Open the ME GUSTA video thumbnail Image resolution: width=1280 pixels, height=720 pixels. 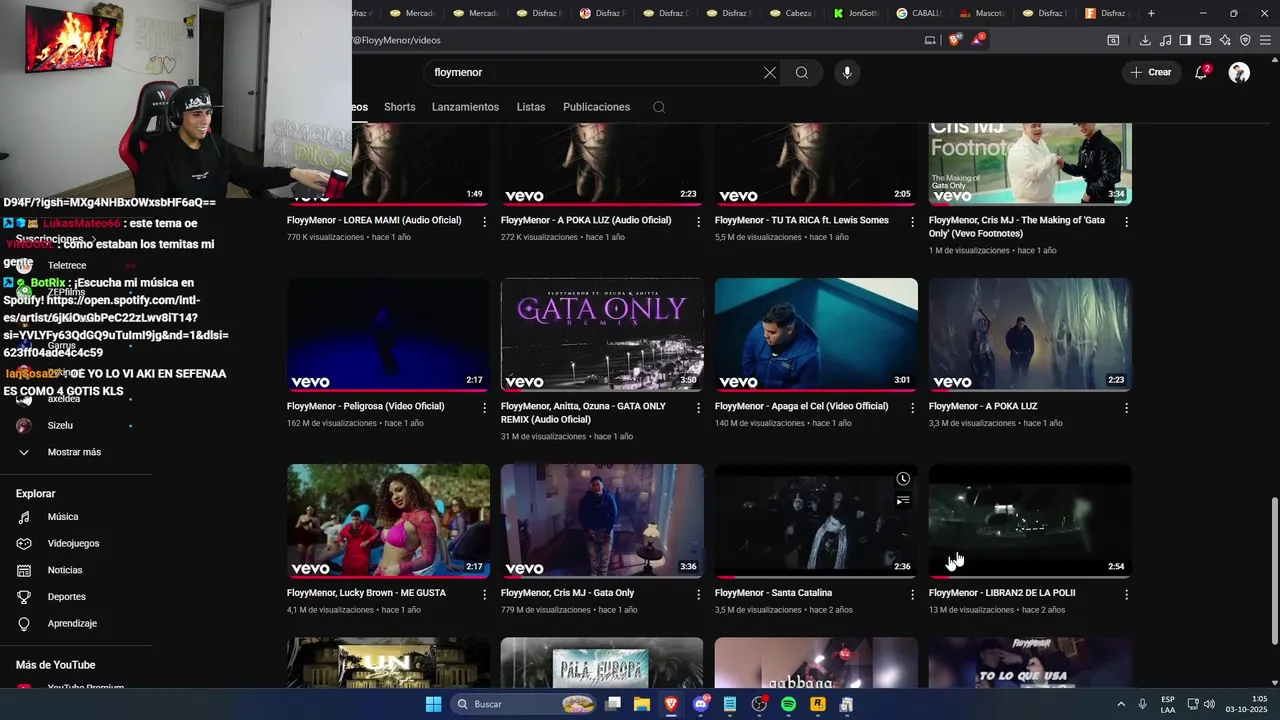(x=388, y=521)
